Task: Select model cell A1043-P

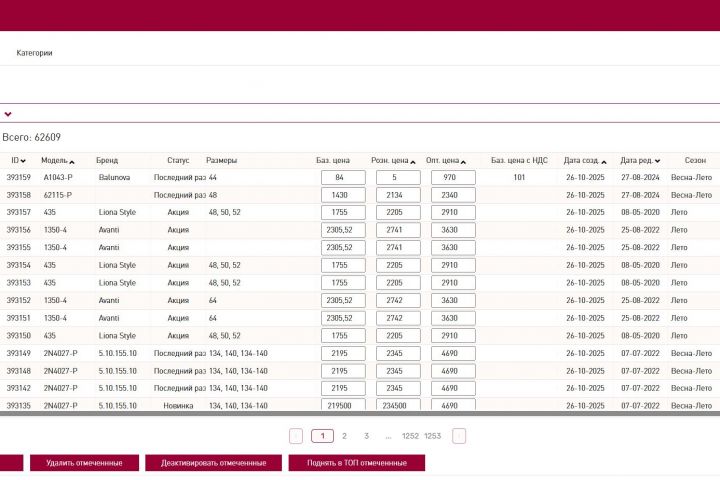Action: 58,177
